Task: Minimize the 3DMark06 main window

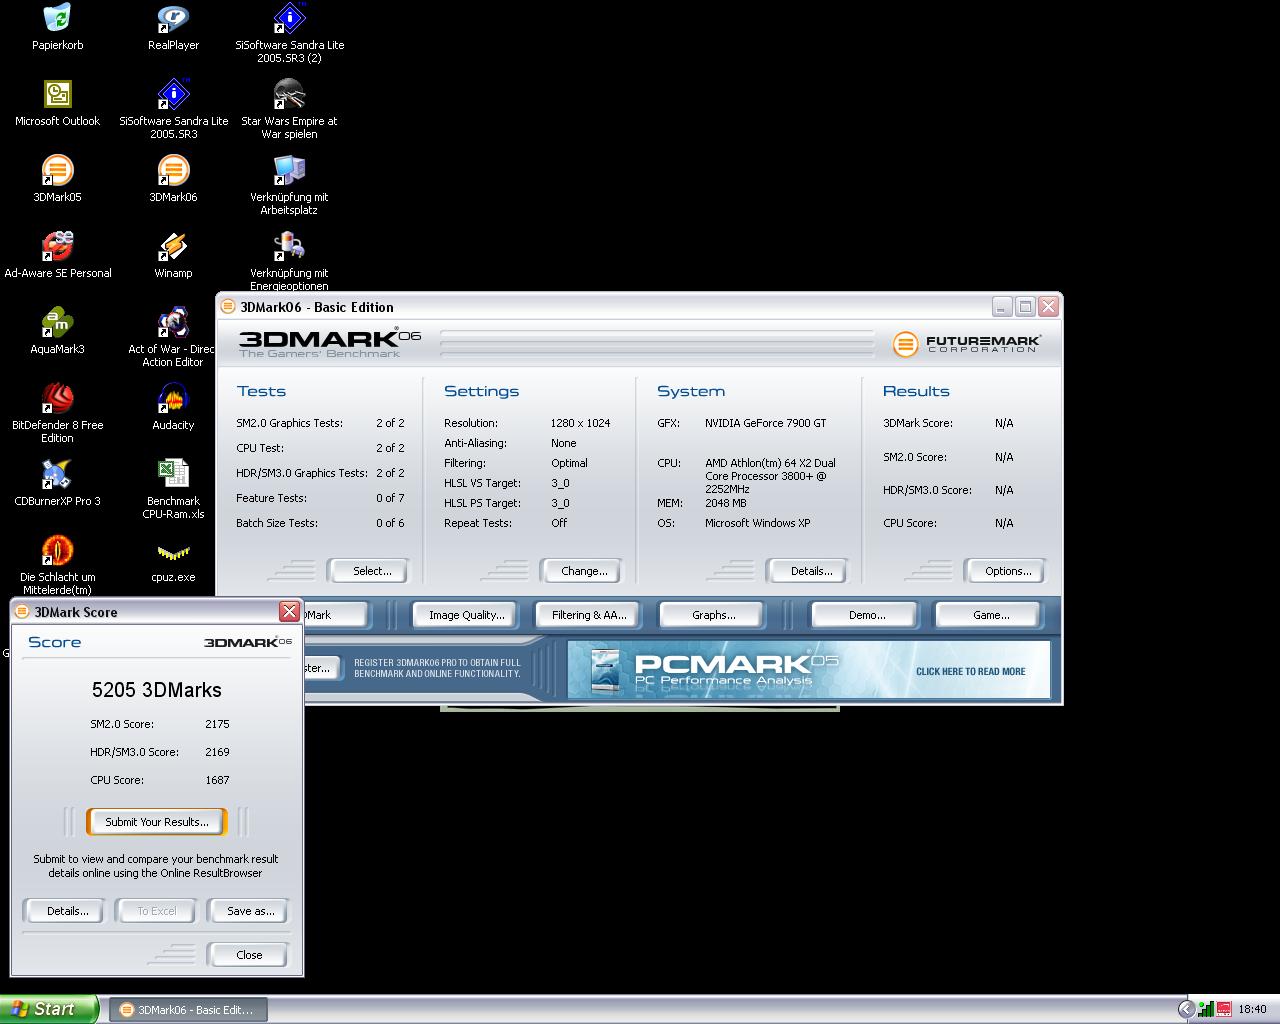Action: click(1002, 306)
